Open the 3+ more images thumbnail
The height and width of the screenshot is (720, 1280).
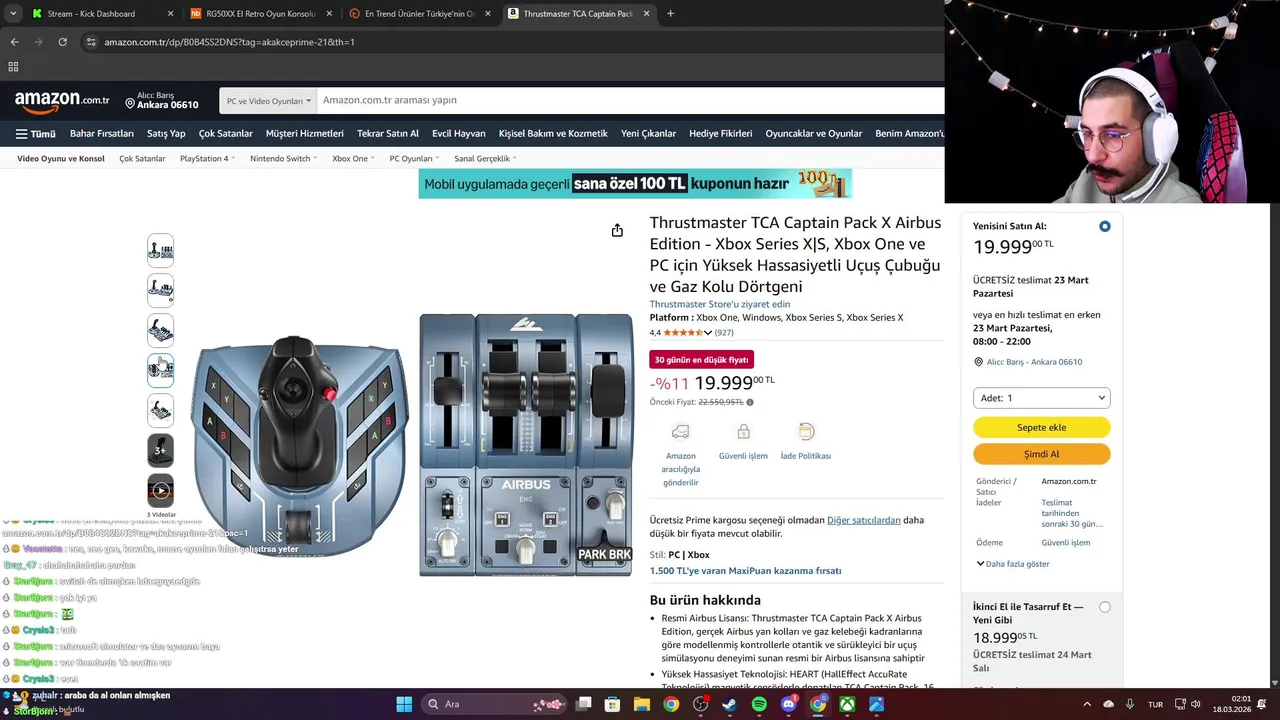pyautogui.click(x=160, y=451)
